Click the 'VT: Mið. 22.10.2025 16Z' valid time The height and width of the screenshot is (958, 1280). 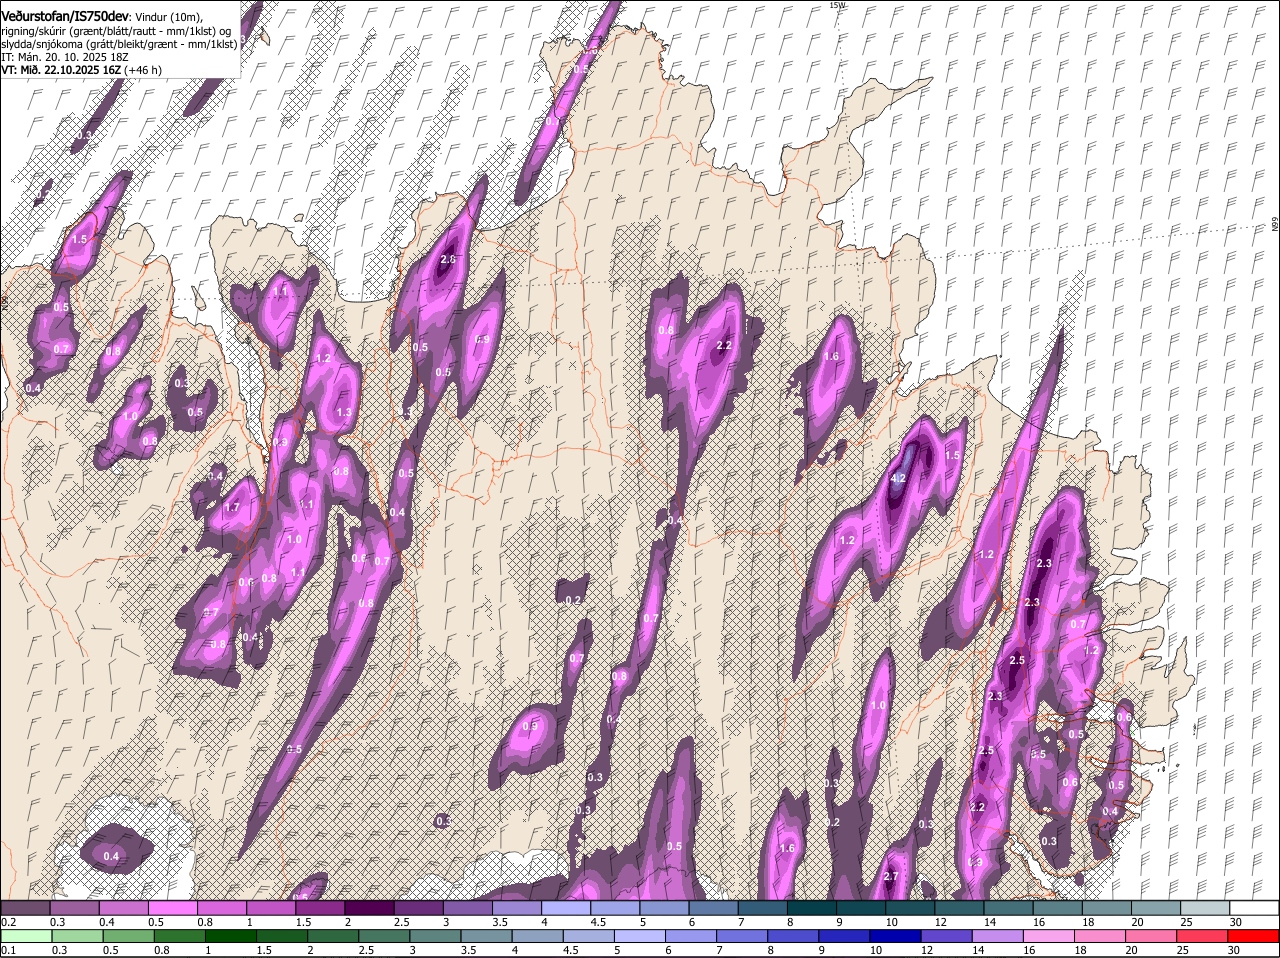[x=61, y=70]
